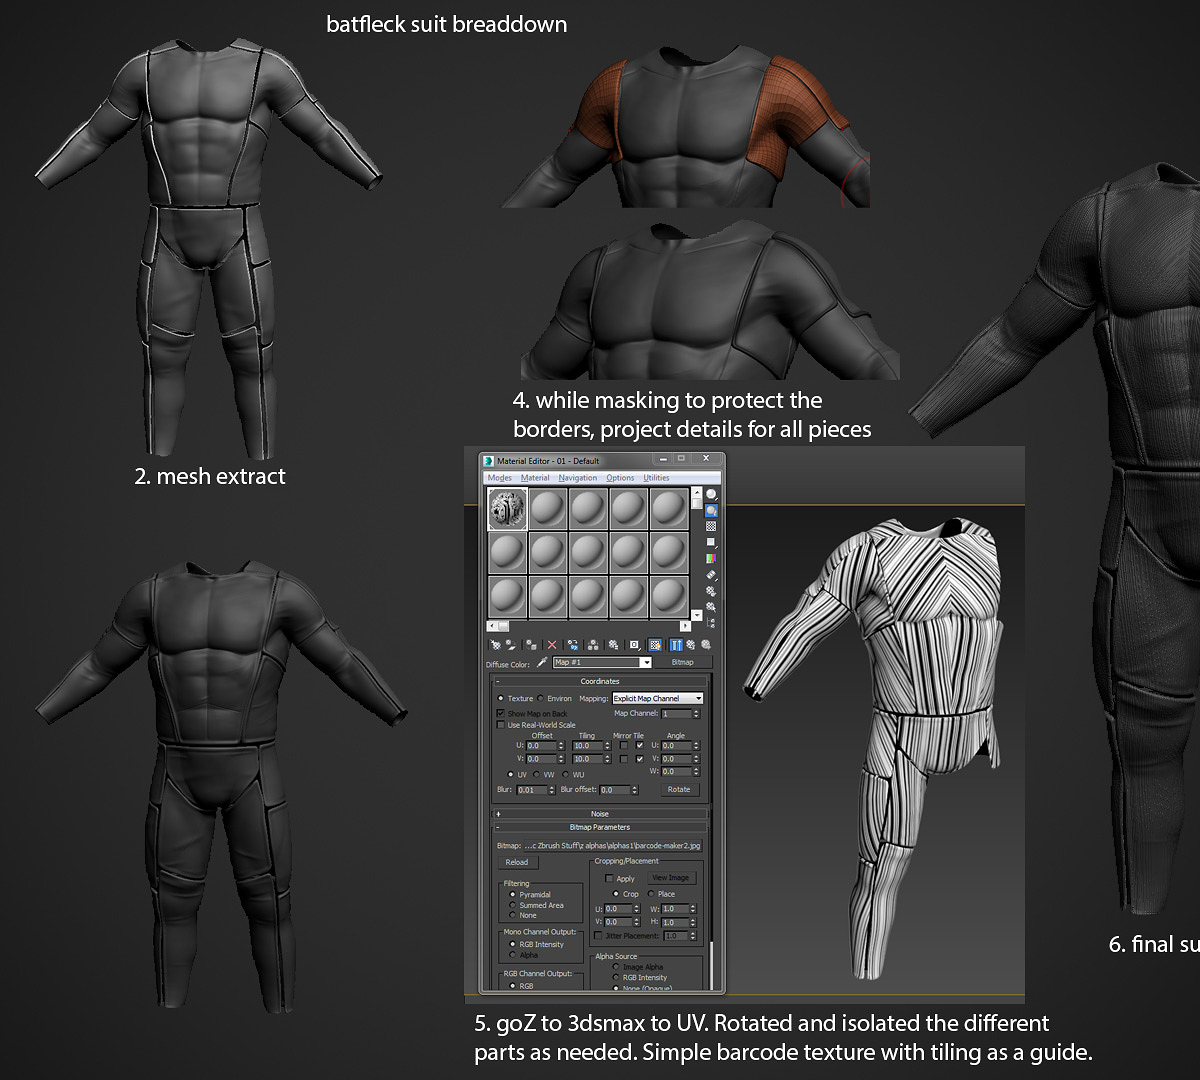Click the Rotate button
1200x1080 pixels.
click(680, 790)
